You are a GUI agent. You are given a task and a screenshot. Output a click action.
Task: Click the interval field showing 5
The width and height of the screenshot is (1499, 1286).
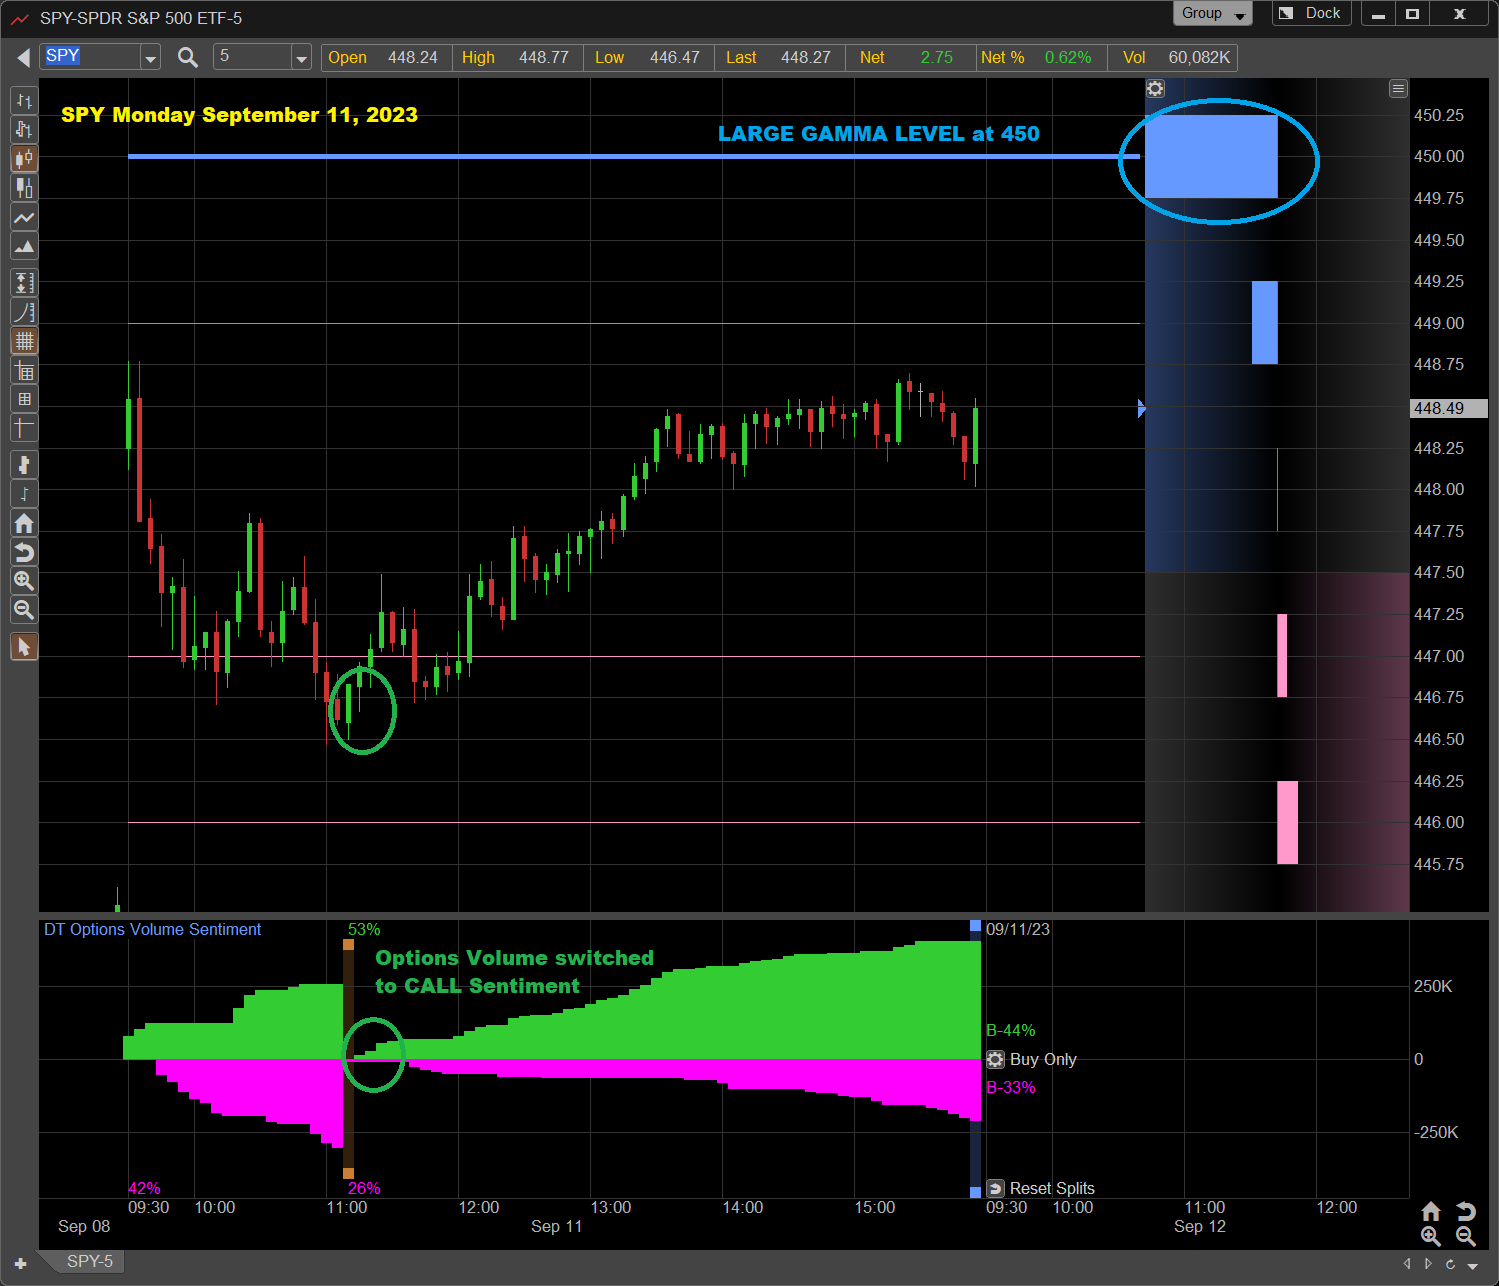[253, 57]
